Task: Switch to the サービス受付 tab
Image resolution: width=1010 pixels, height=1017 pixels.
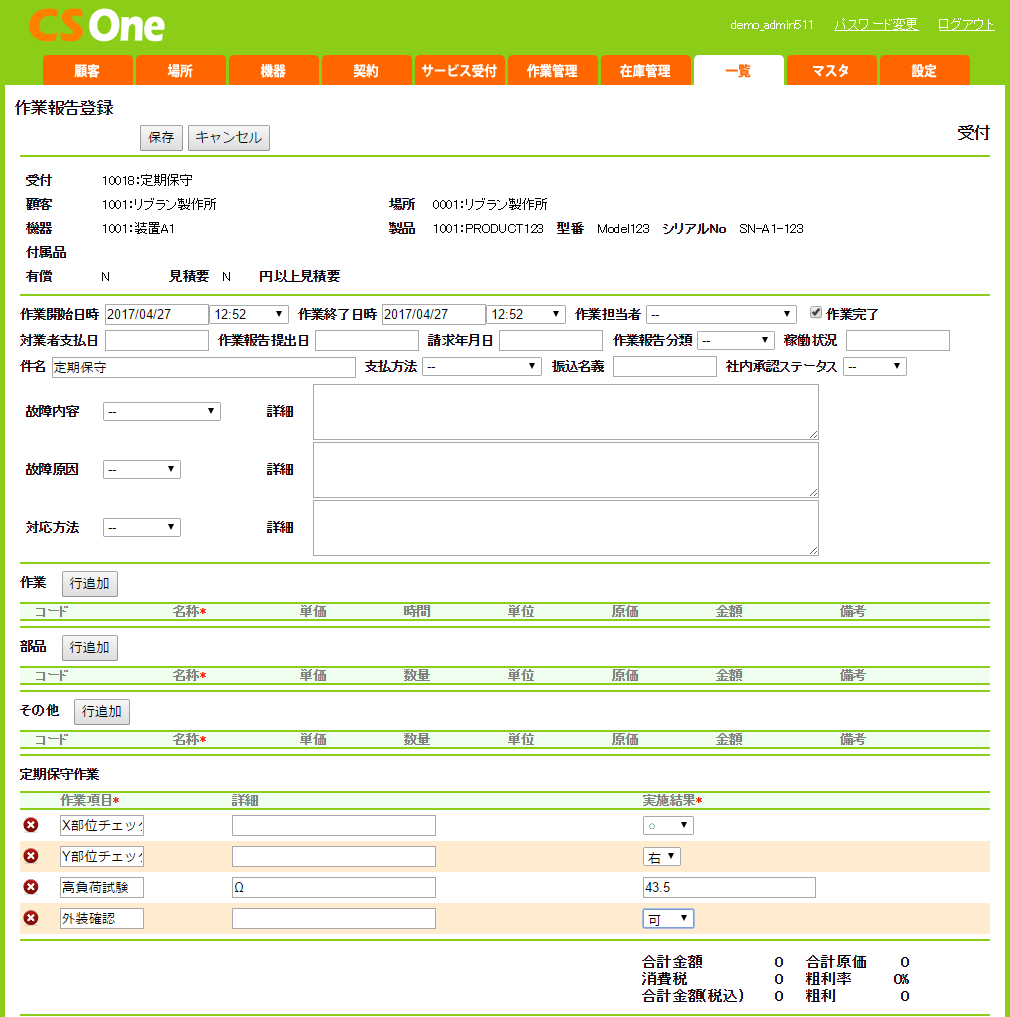Action: (x=459, y=70)
